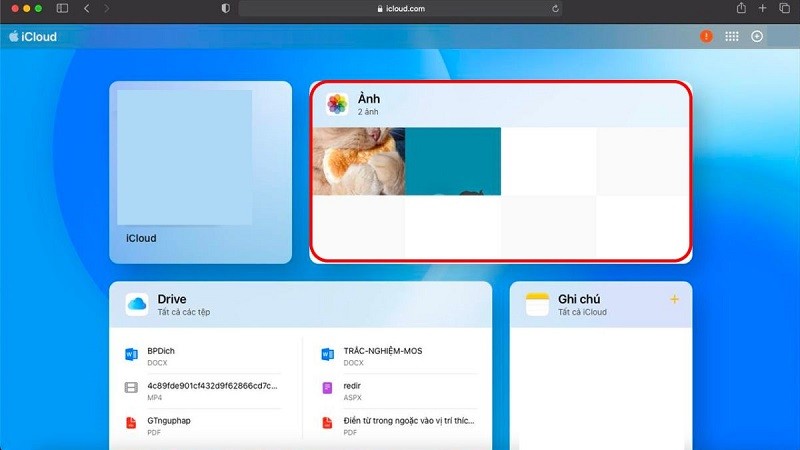The image size is (800, 450).
Task: Click the iCloud logo in header
Action: tap(33, 37)
